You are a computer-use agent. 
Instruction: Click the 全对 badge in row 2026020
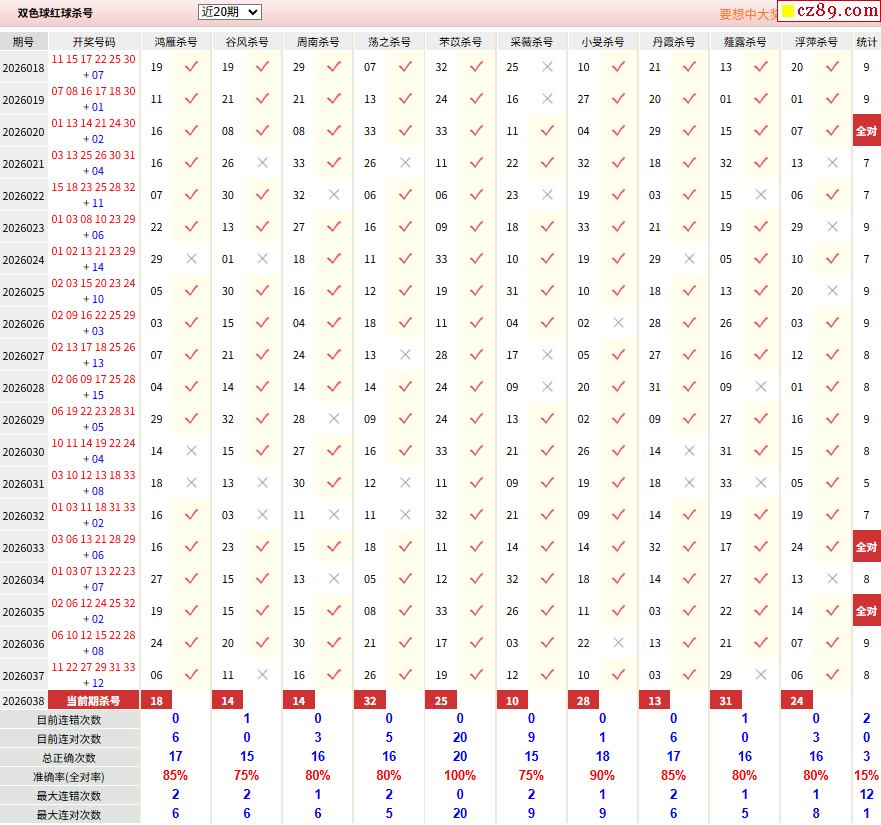[866, 131]
